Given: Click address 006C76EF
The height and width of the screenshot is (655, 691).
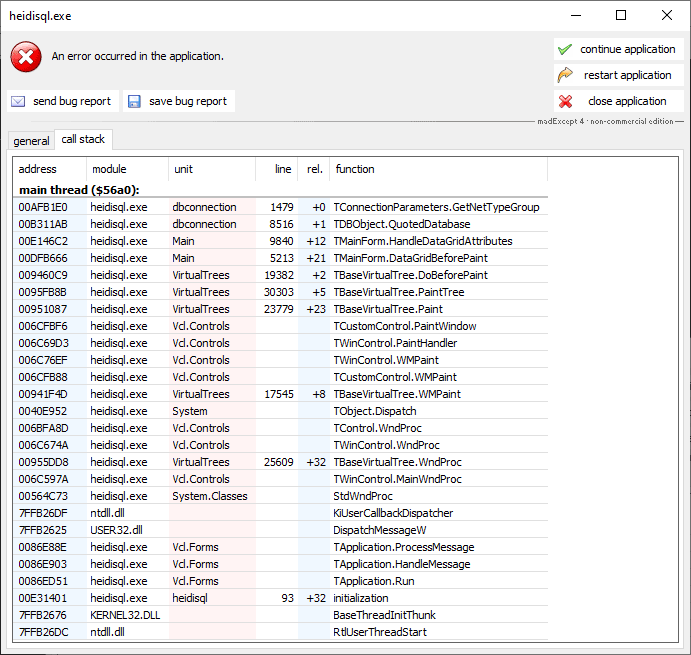Looking at the screenshot, I should pos(43,360).
